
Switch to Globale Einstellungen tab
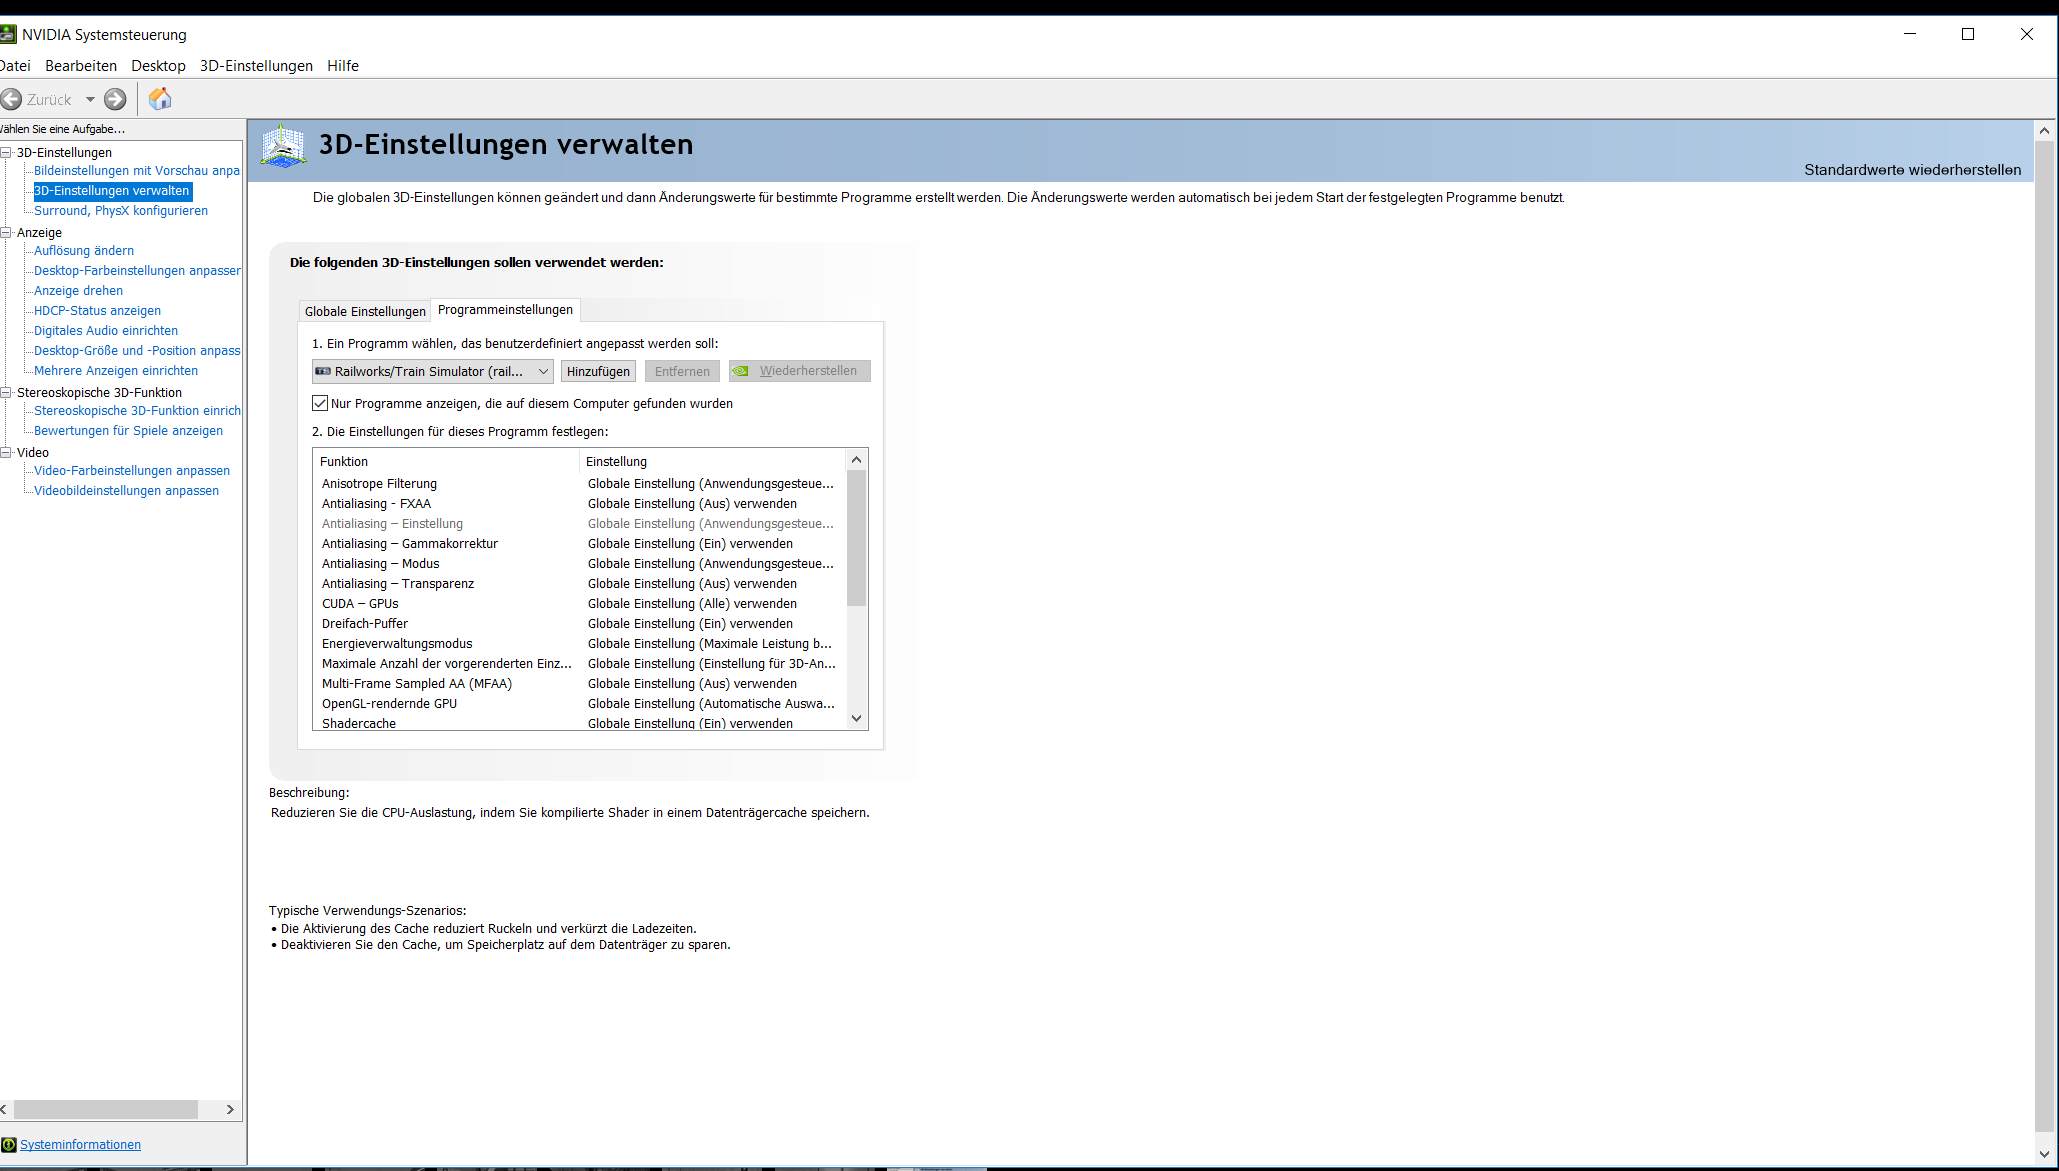pos(365,311)
